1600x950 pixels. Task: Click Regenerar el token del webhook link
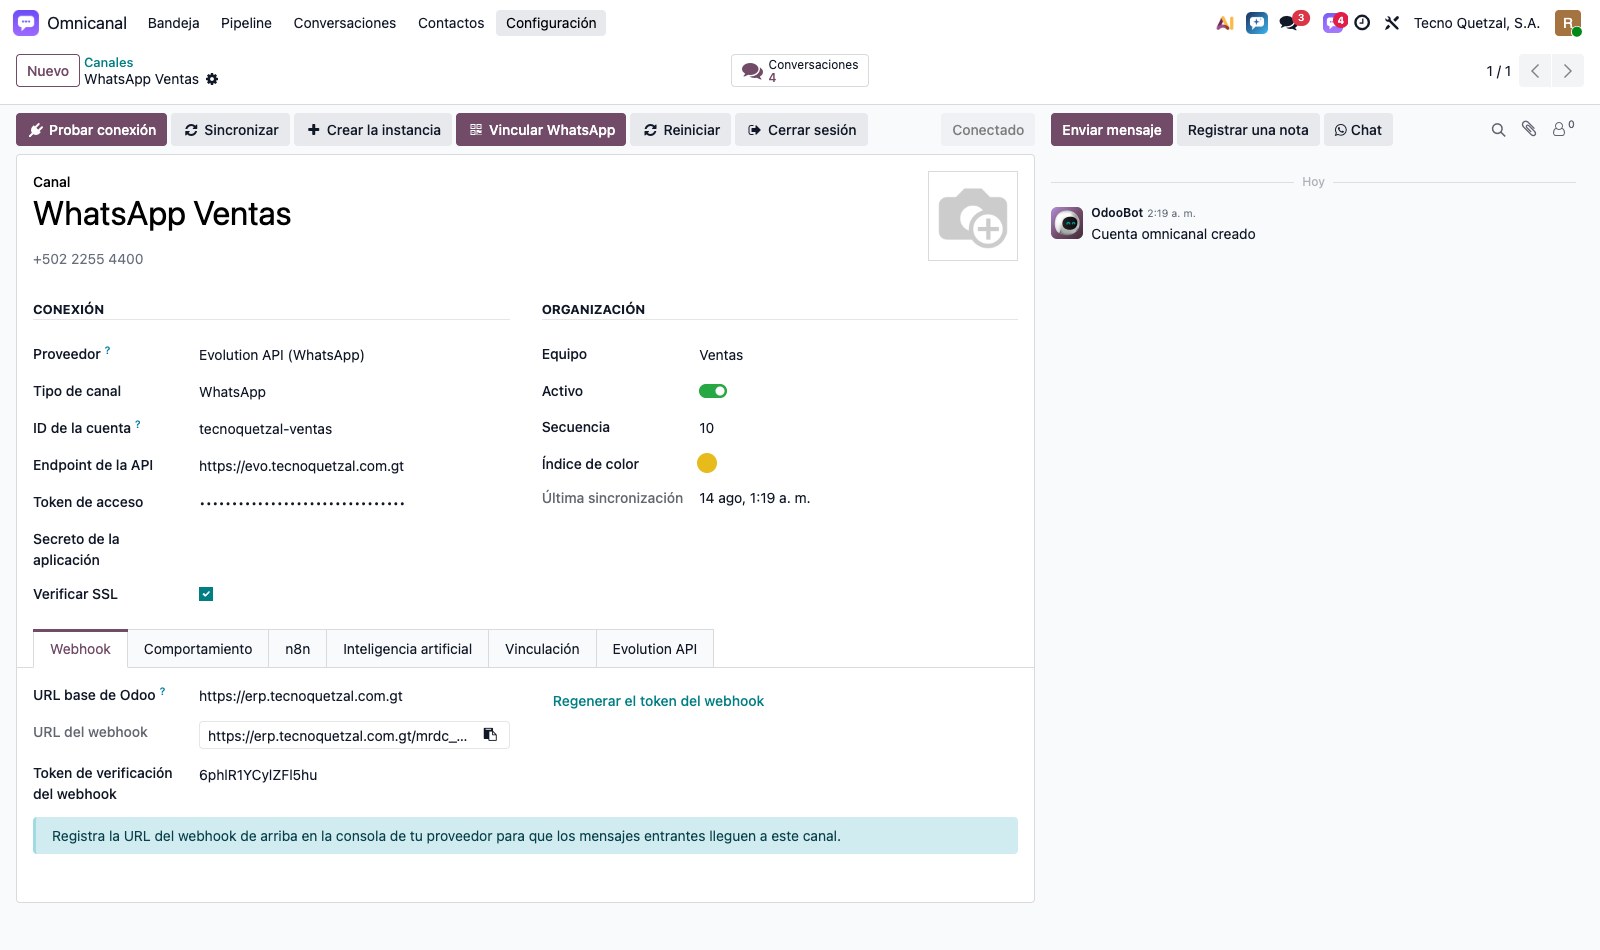(658, 701)
